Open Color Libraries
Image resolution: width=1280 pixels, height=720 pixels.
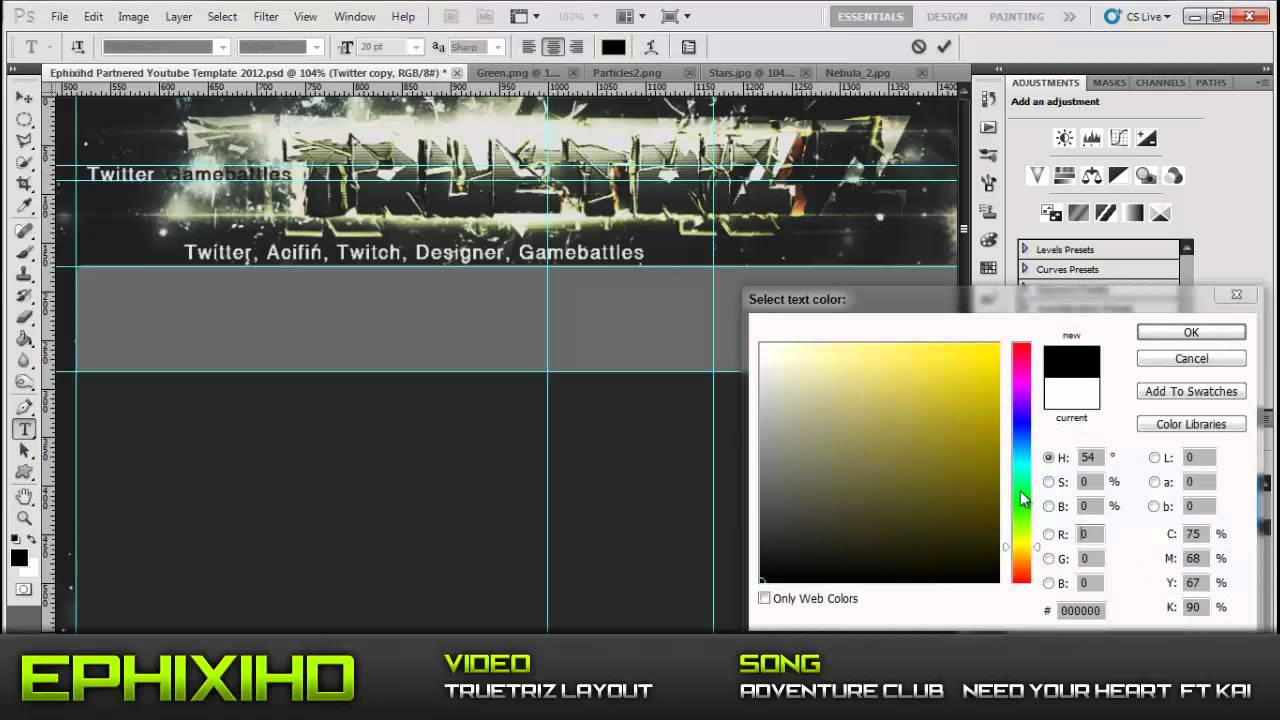1191,425
